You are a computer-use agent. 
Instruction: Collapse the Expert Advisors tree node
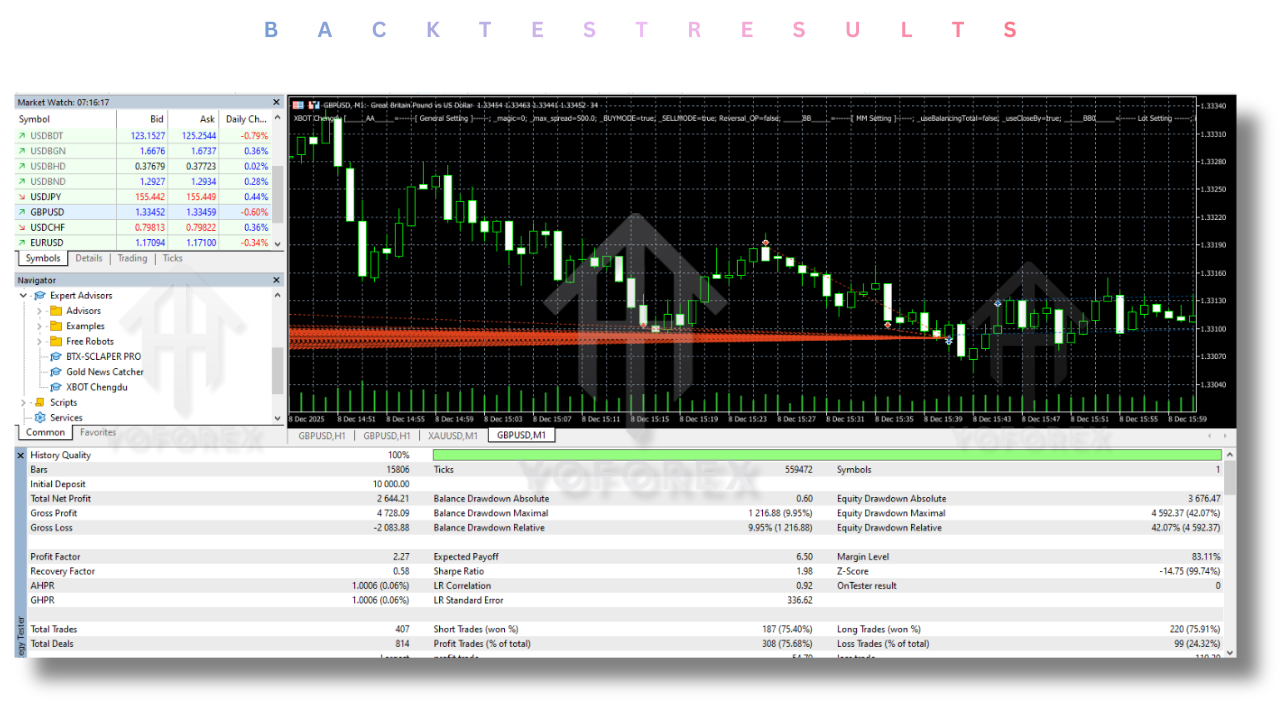click(x=24, y=296)
